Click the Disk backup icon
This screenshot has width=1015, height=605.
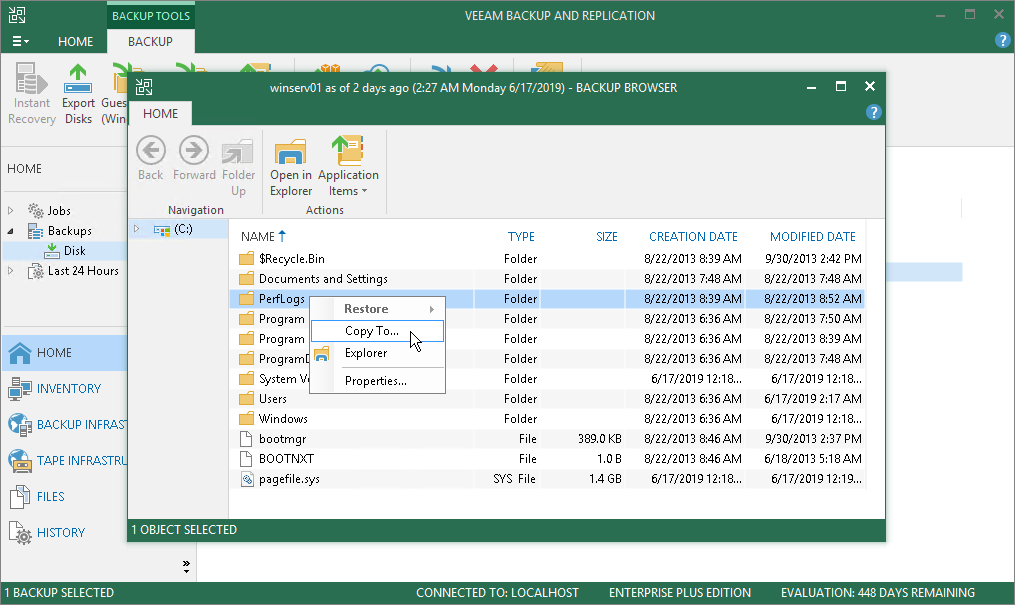(x=52, y=251)
